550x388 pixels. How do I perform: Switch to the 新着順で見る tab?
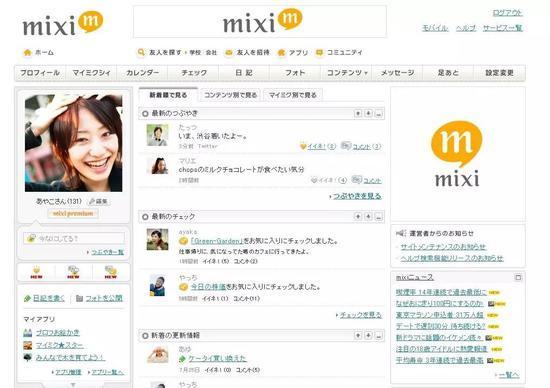[x=168, y=95]
